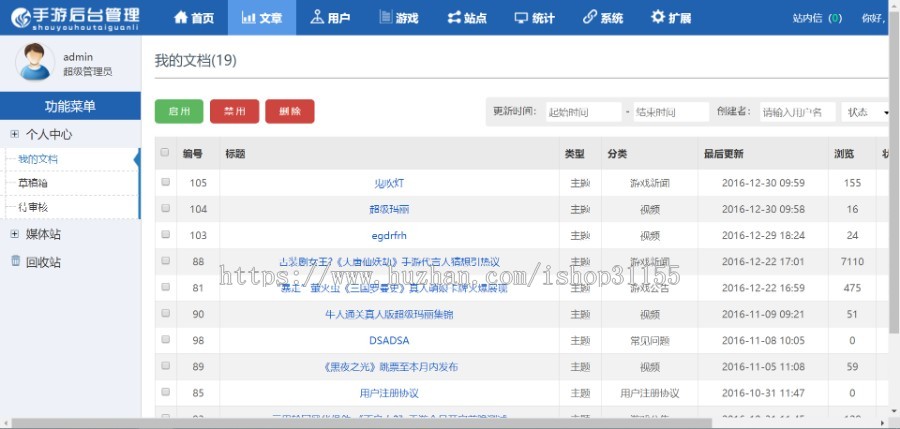
Task: Click the bar chart icon beside 文章
Action: [x=249, y=17]
